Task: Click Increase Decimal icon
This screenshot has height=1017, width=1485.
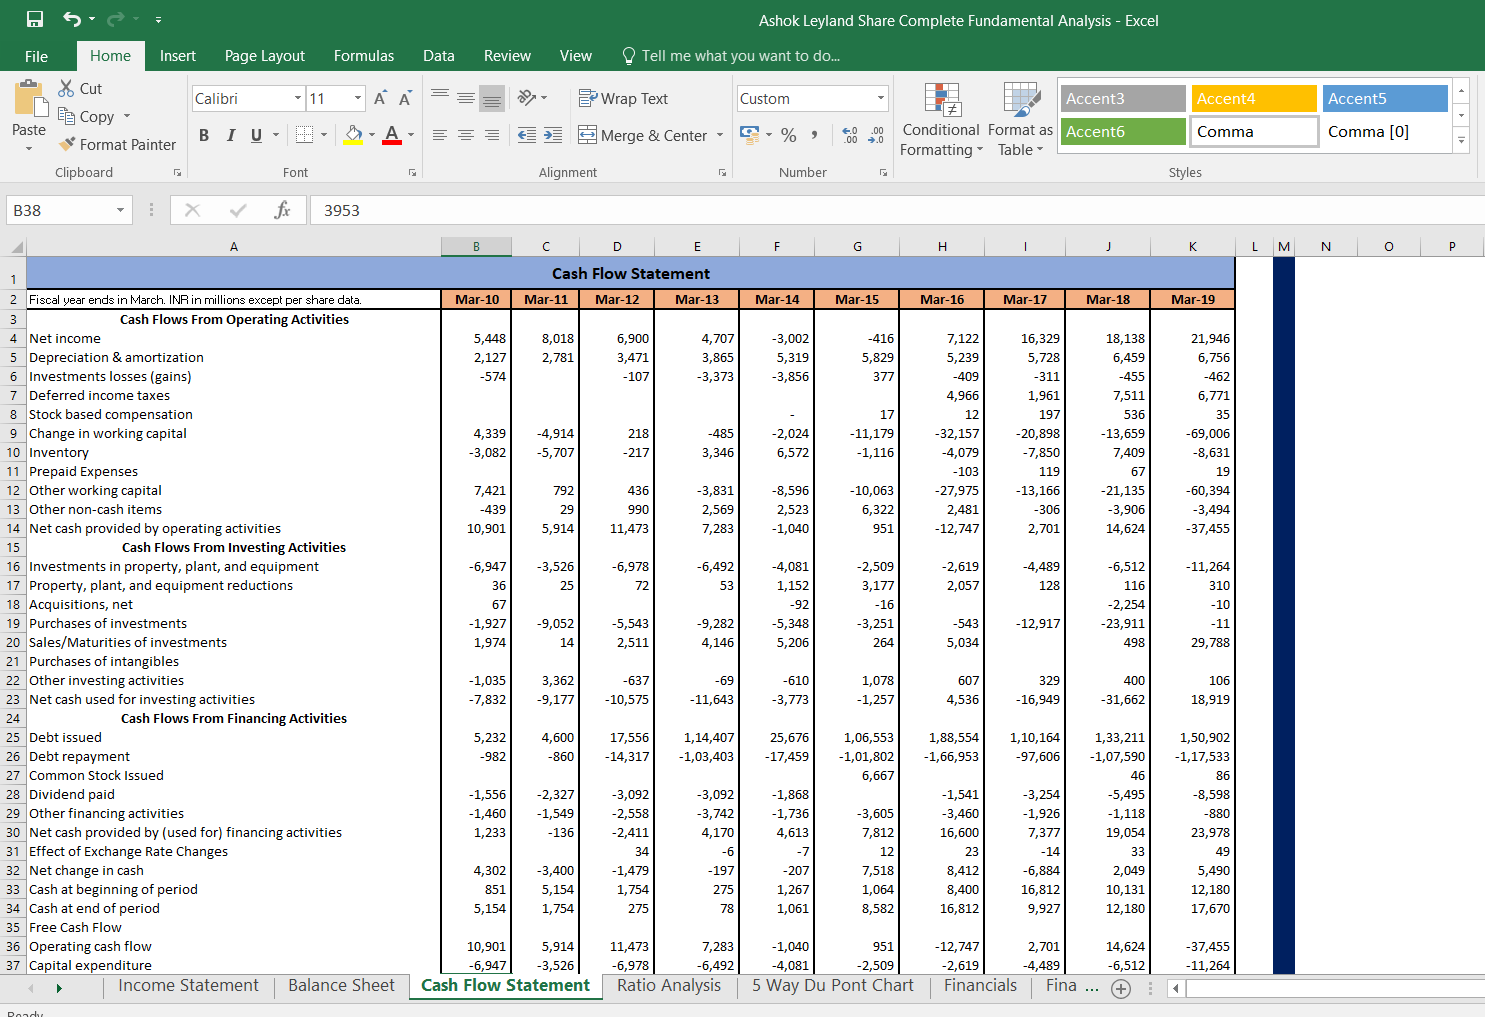Action: tap(850, 135)
